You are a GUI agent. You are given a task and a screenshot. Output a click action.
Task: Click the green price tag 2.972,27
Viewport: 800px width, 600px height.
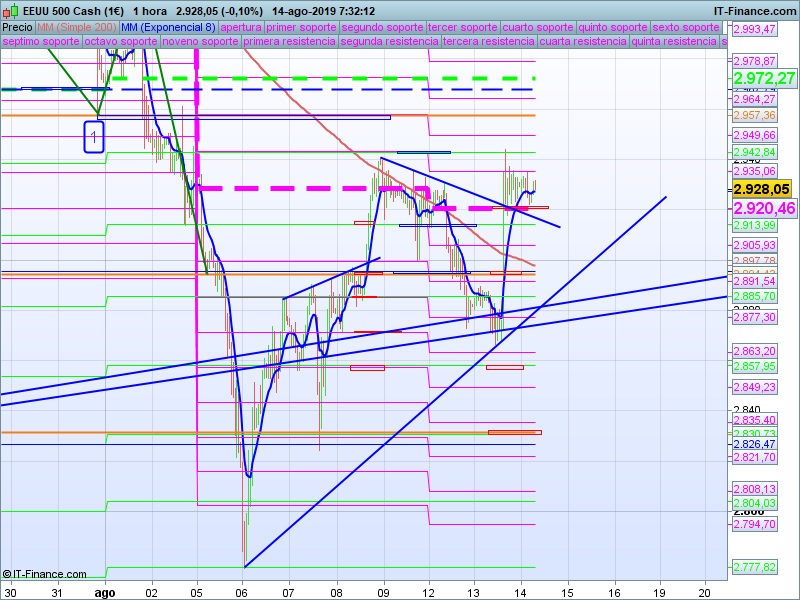point(764,78)
